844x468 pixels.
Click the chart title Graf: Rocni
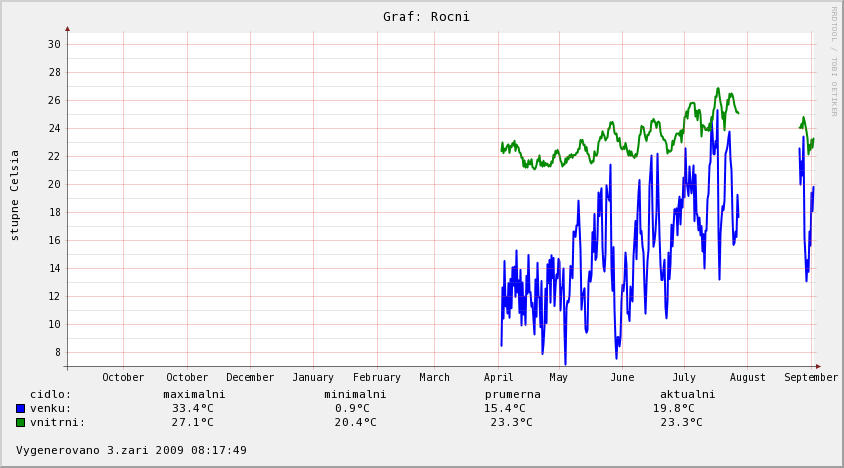coord(426,17)
